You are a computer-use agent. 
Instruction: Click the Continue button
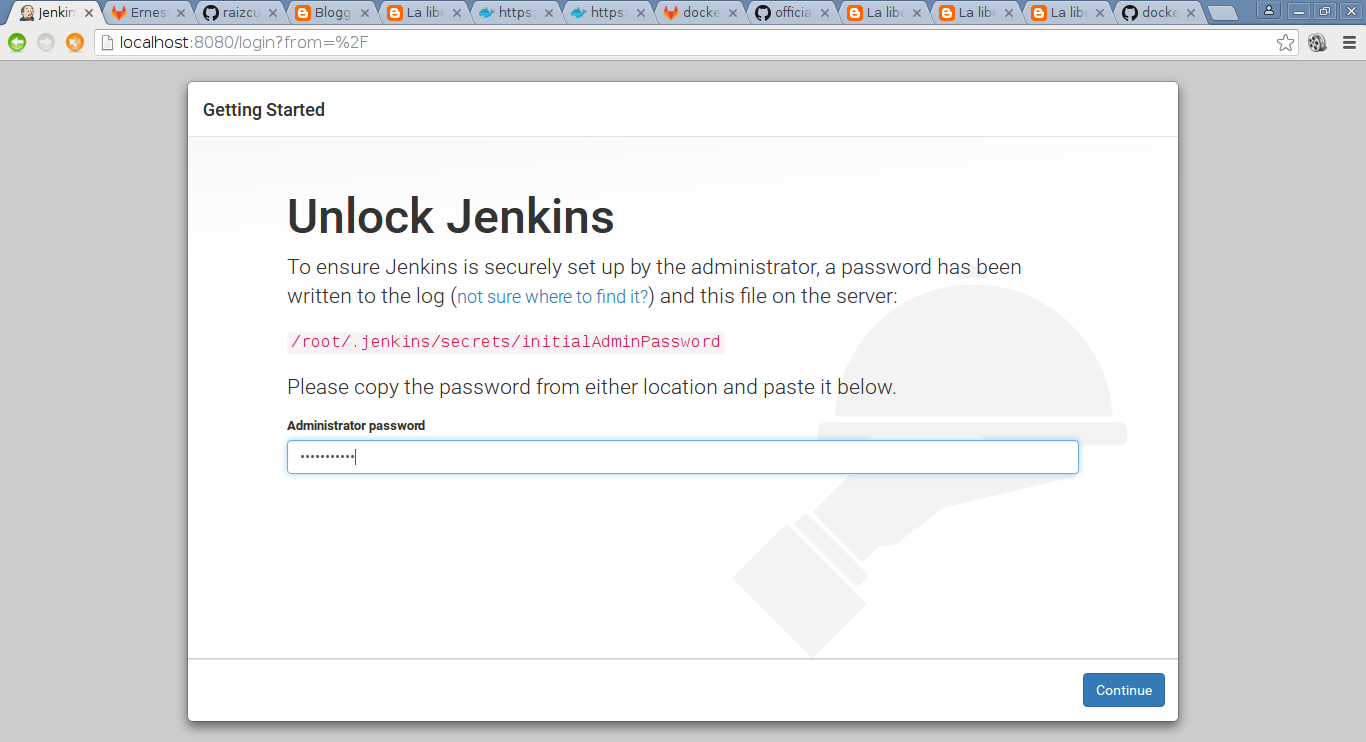tap(1123, 690)
